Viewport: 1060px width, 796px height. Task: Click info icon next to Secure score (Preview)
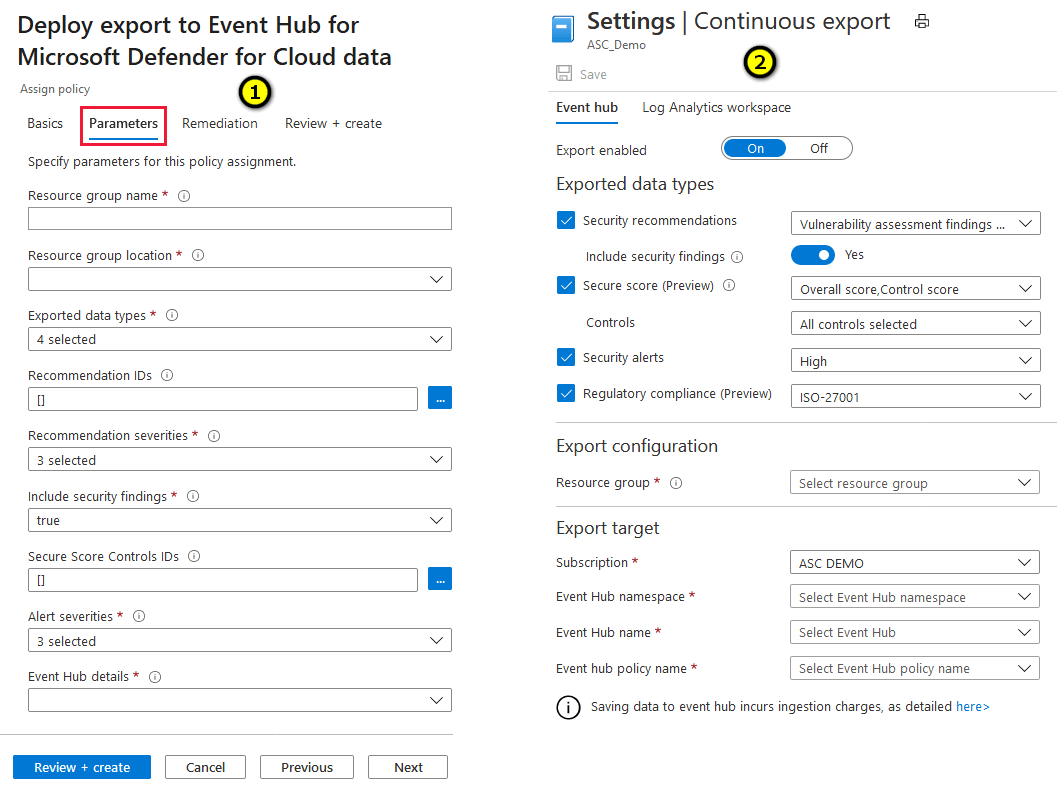click(x=729, y=286)
